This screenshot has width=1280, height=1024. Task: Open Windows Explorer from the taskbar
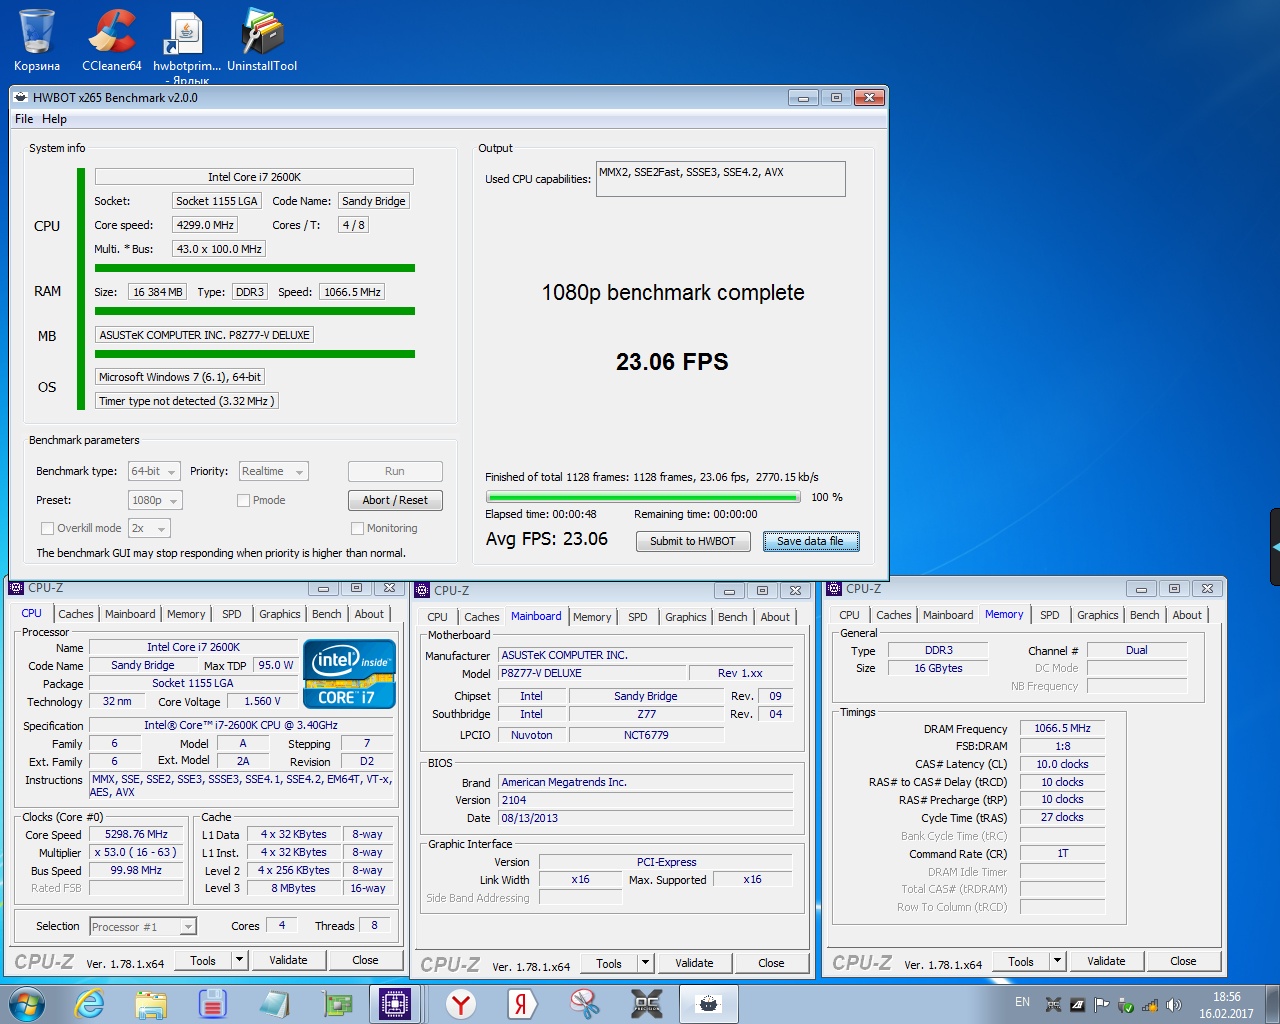(x=151, y=1004)
